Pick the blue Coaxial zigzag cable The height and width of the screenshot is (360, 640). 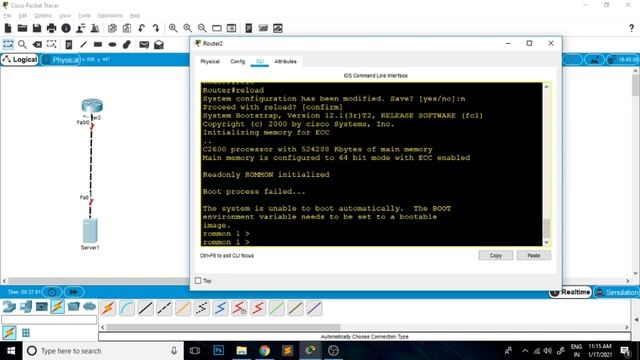click(220, 308)
